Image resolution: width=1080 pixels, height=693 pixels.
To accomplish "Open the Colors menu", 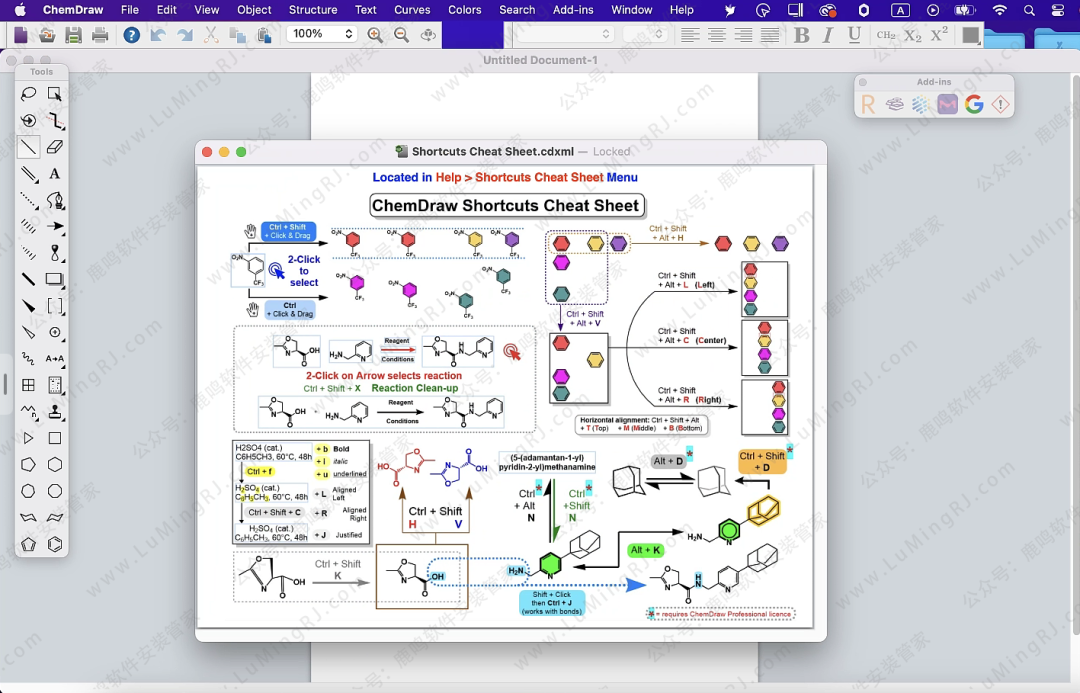I will [x=464, y=10].
